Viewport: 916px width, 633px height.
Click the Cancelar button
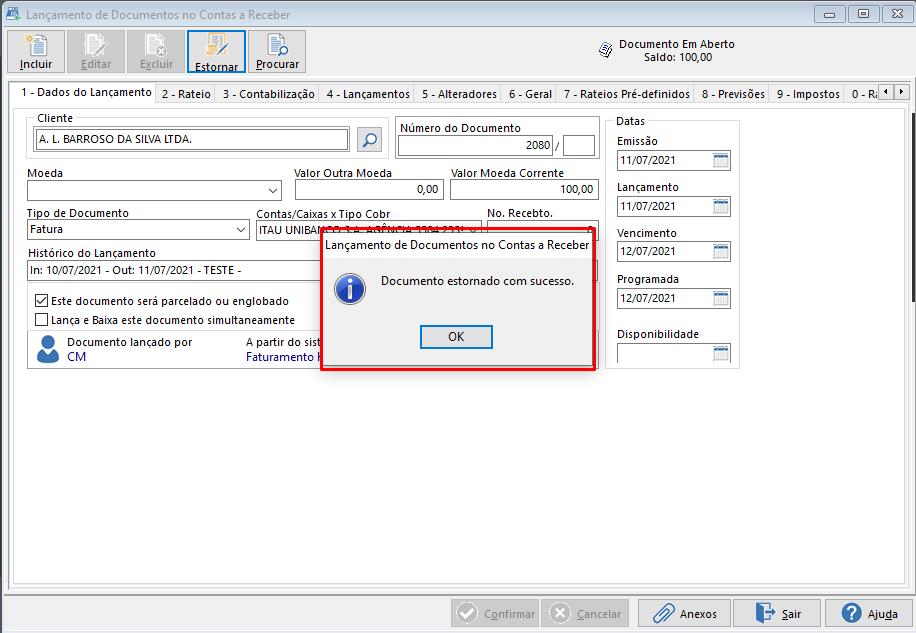[585, 613]
